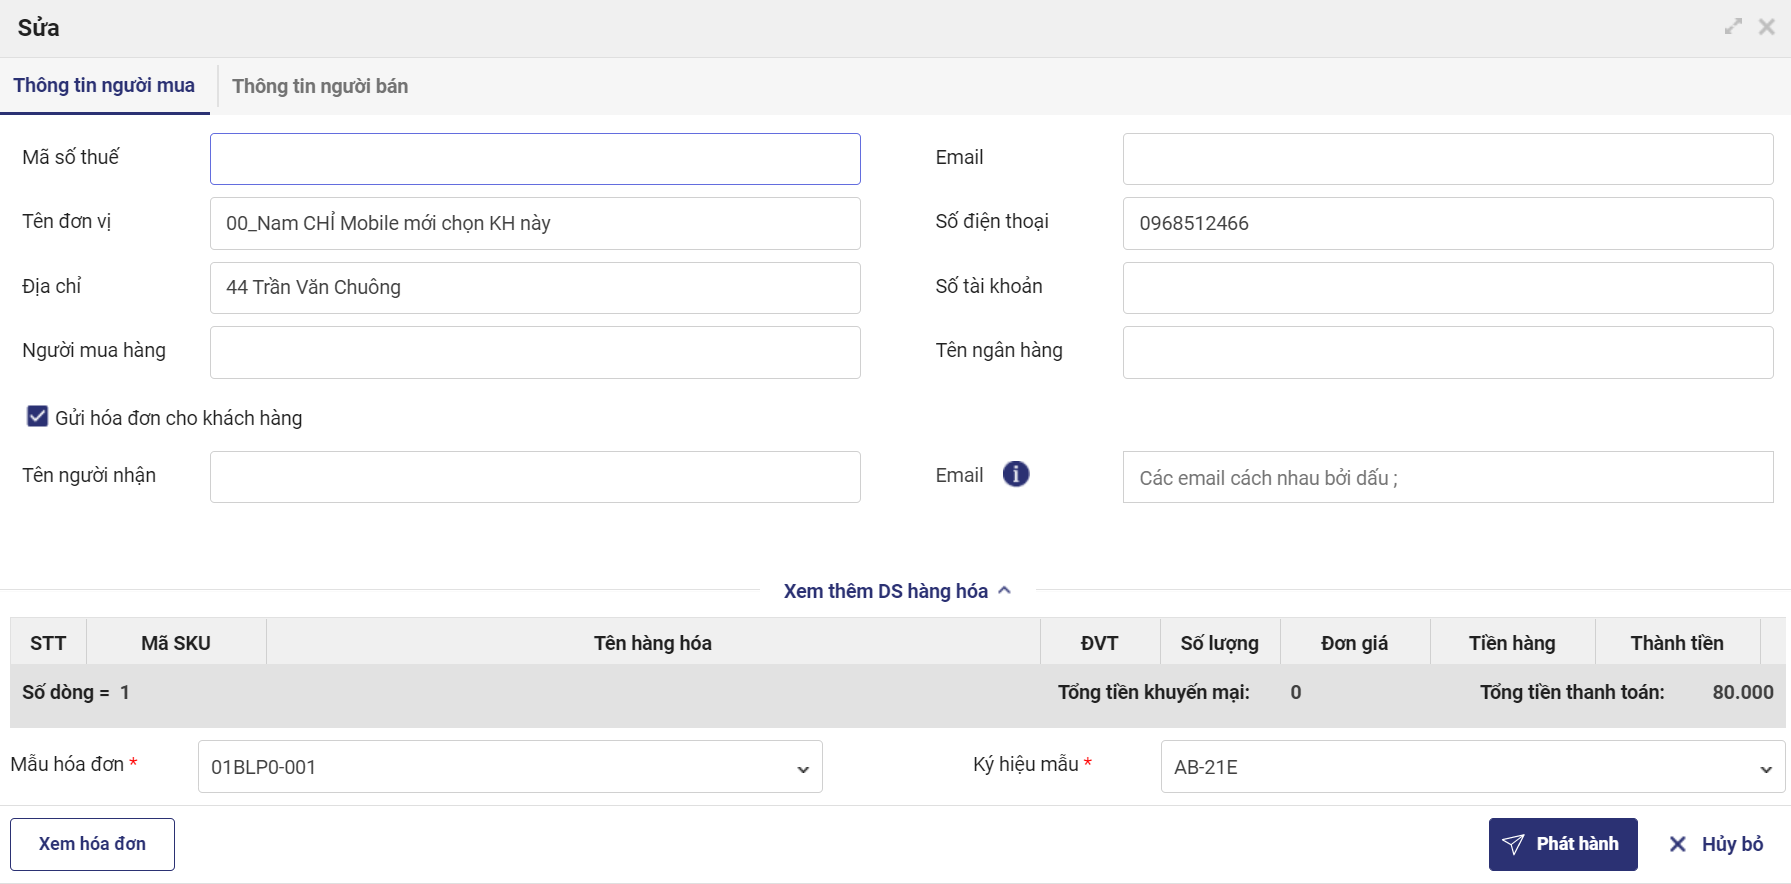The width and height of the screenshot is (1791, 884).
Task: Click the Số điện thoại field
Action: pyautogui.click(x=1447, y=223)
